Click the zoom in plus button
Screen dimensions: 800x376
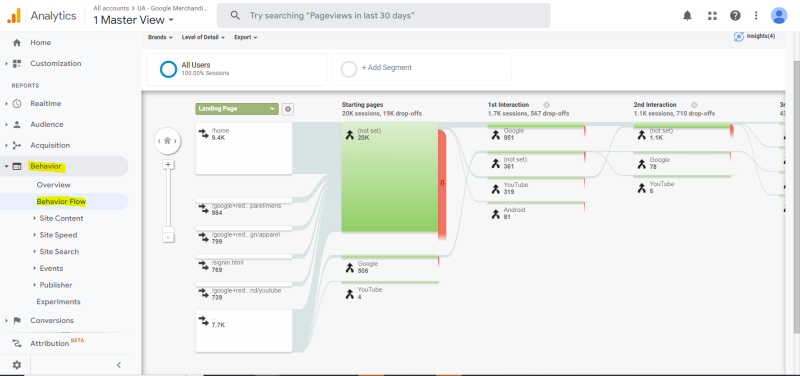tap(167, 164)
